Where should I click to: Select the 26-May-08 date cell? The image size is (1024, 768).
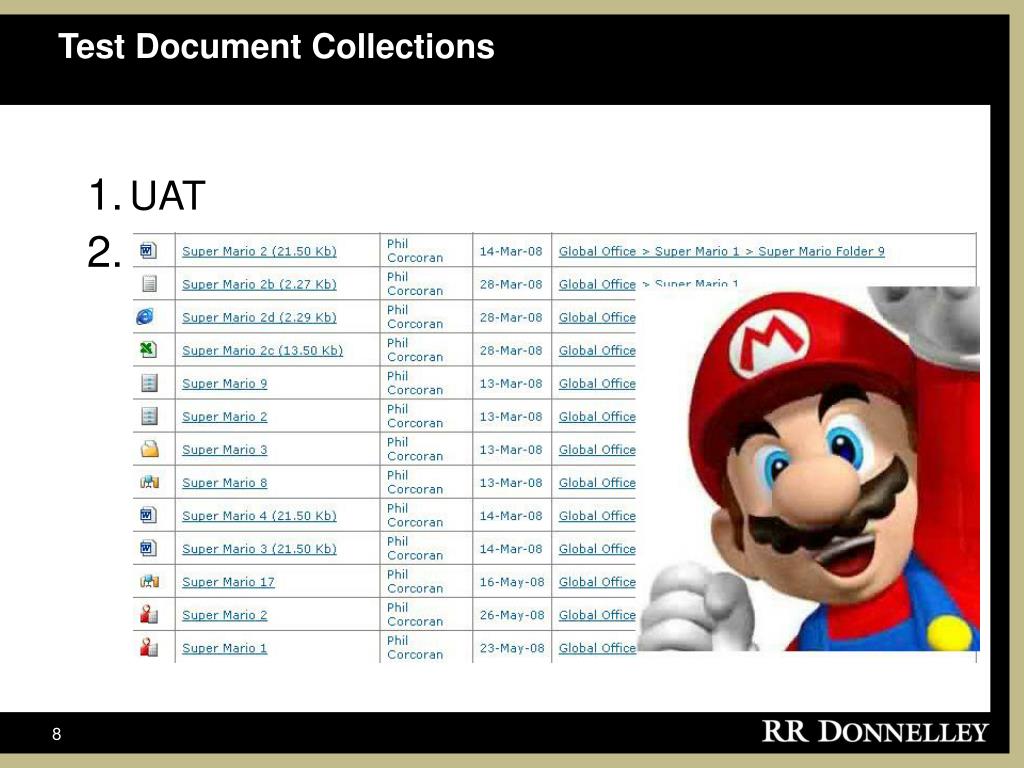pos(512,615)
